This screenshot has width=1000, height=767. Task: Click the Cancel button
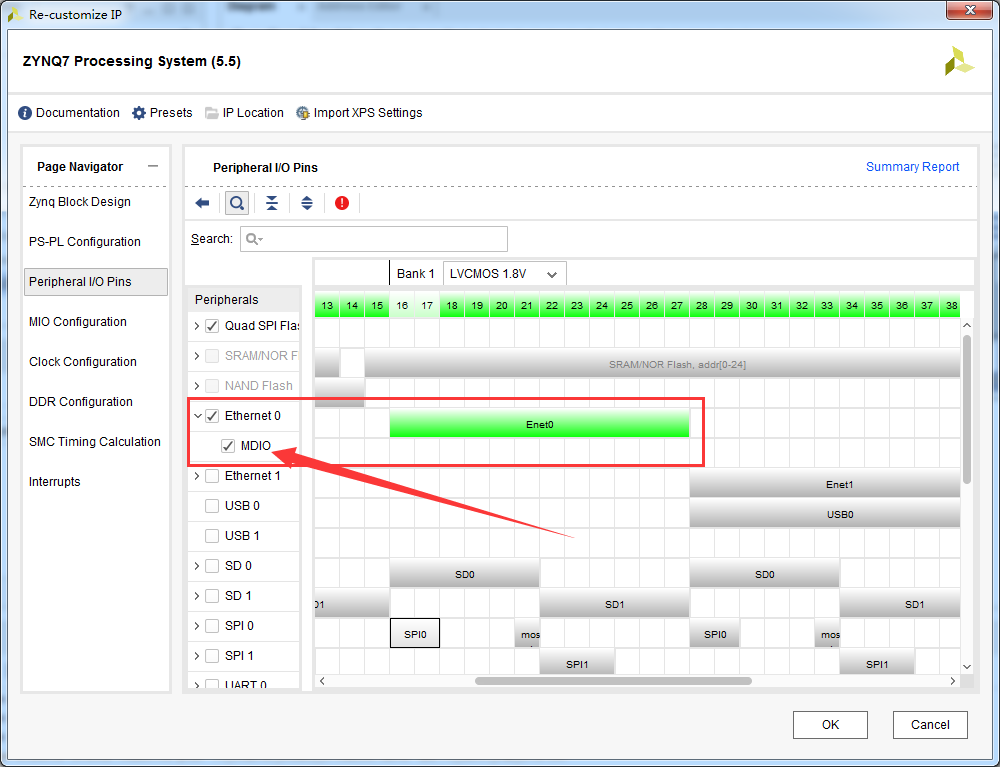click(x=930, y=725)
